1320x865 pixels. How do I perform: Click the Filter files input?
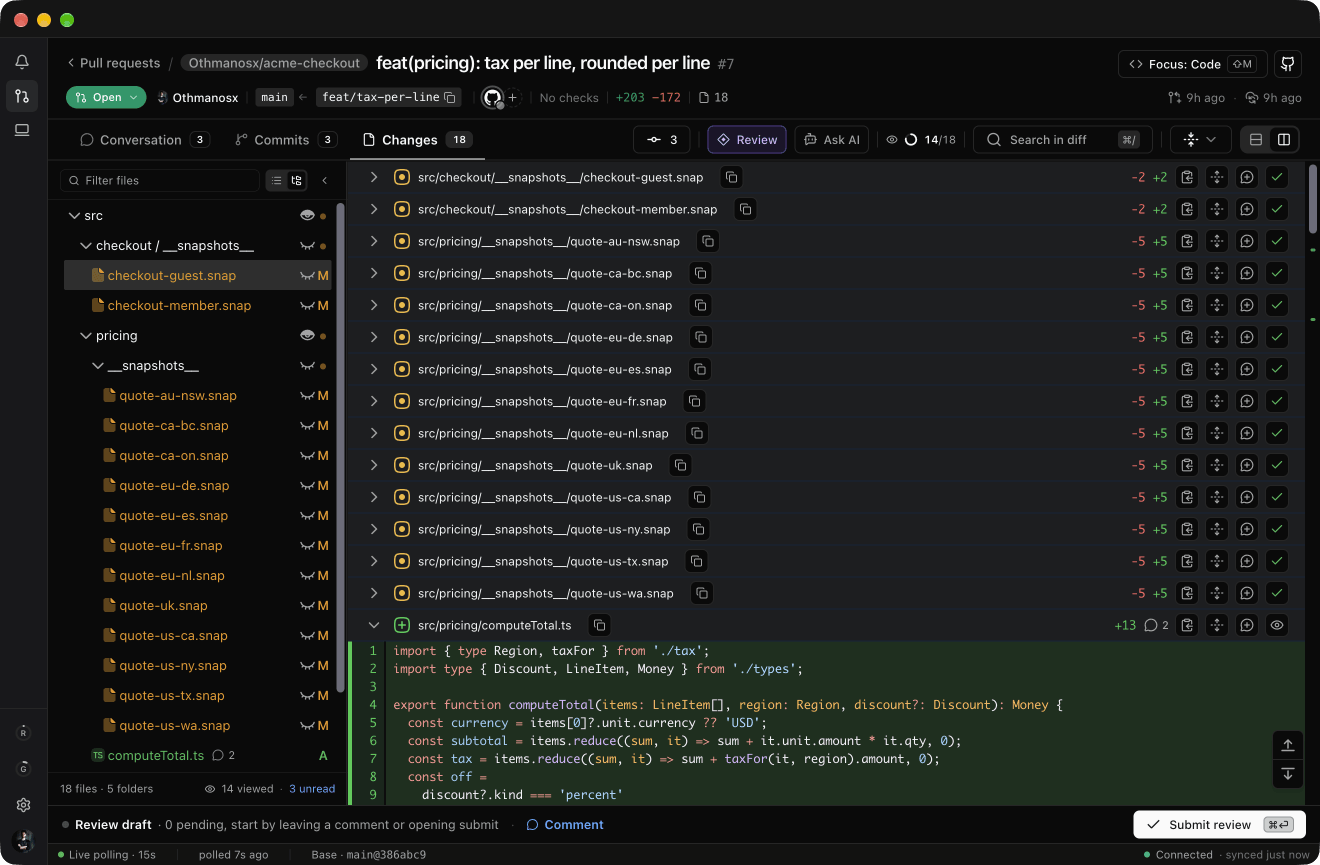[x=160, y=181]
